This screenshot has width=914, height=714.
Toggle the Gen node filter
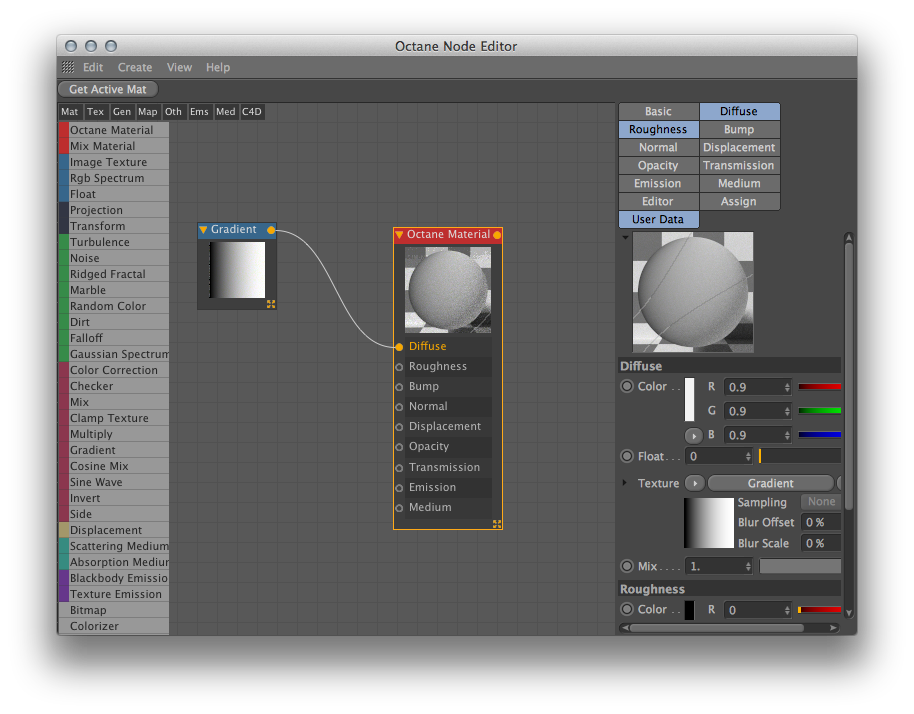coord(121,112)
